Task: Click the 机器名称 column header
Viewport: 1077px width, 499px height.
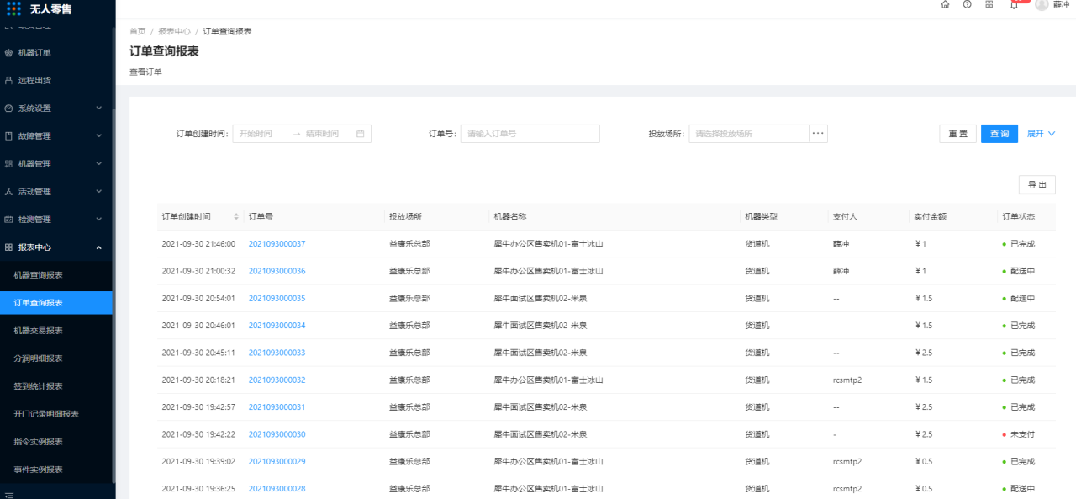Action: pos(510,217)
